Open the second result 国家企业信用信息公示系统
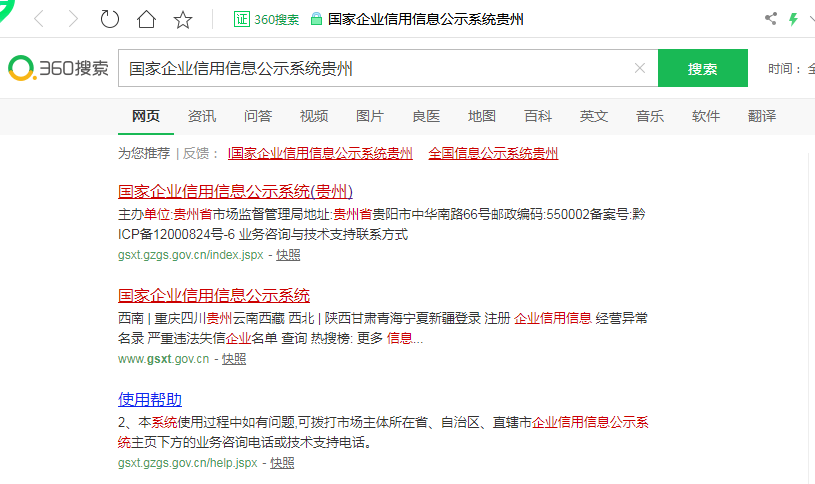The height and width of the screenshot is (484, 815). click(x=214, y=295)
